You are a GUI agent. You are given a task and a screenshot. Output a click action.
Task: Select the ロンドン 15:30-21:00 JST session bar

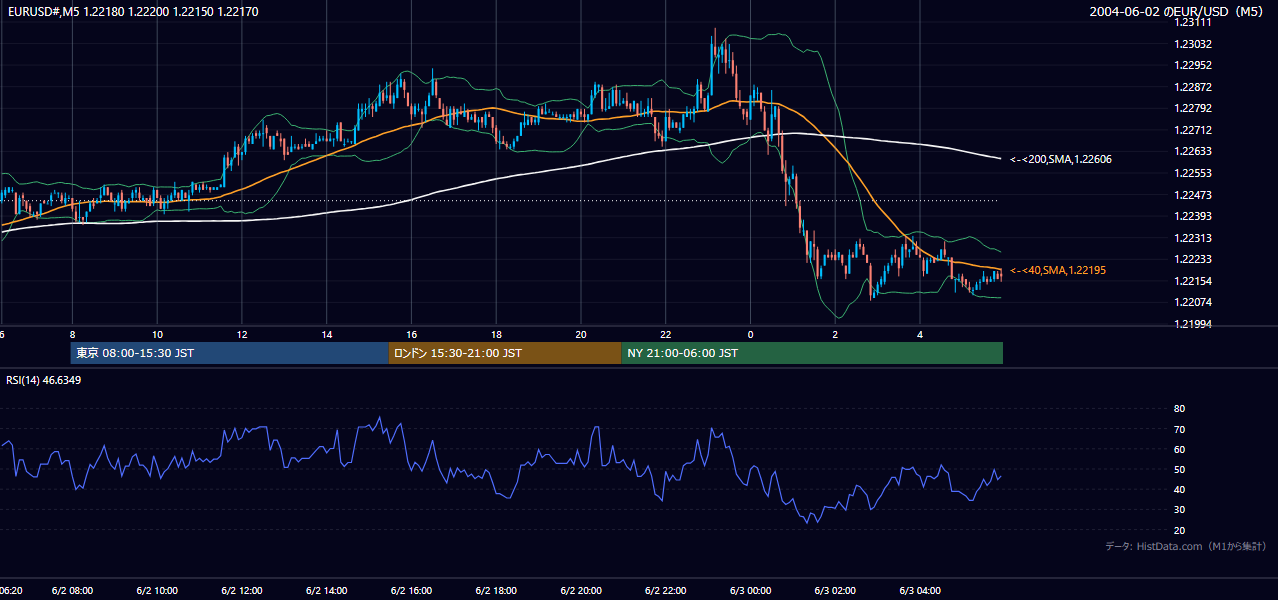(x=504, y=353)
